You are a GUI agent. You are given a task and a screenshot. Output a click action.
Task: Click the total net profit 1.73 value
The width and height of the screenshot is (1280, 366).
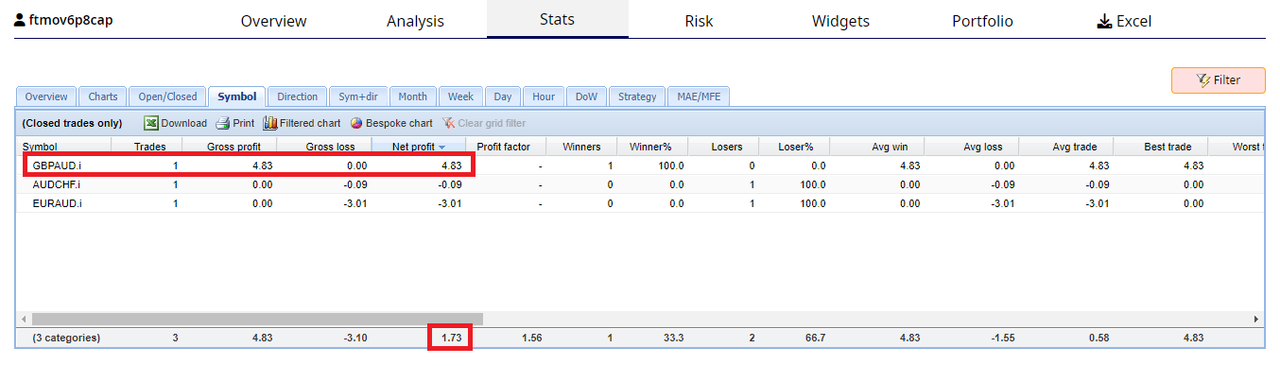point(451,338)
